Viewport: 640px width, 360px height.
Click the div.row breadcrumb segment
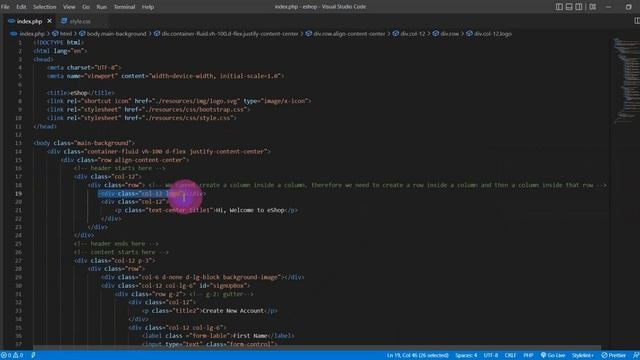tap(449, 34)
